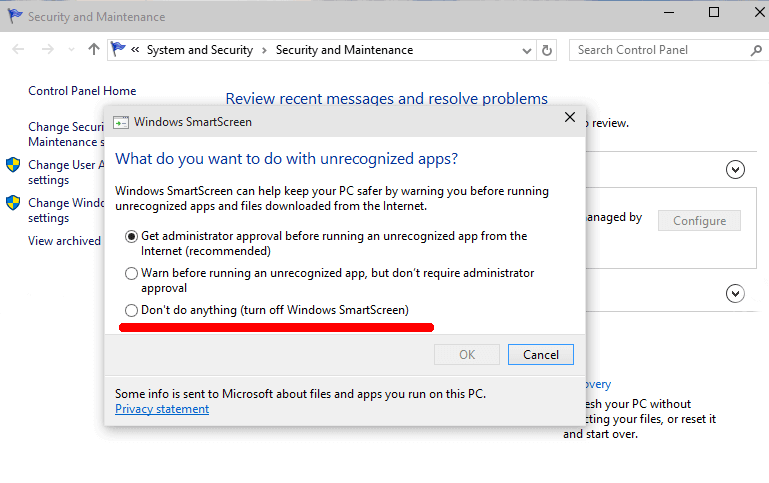Select Warn before running unrecognized app option
This screenshot has height=483, width=769.
(131, 273)
